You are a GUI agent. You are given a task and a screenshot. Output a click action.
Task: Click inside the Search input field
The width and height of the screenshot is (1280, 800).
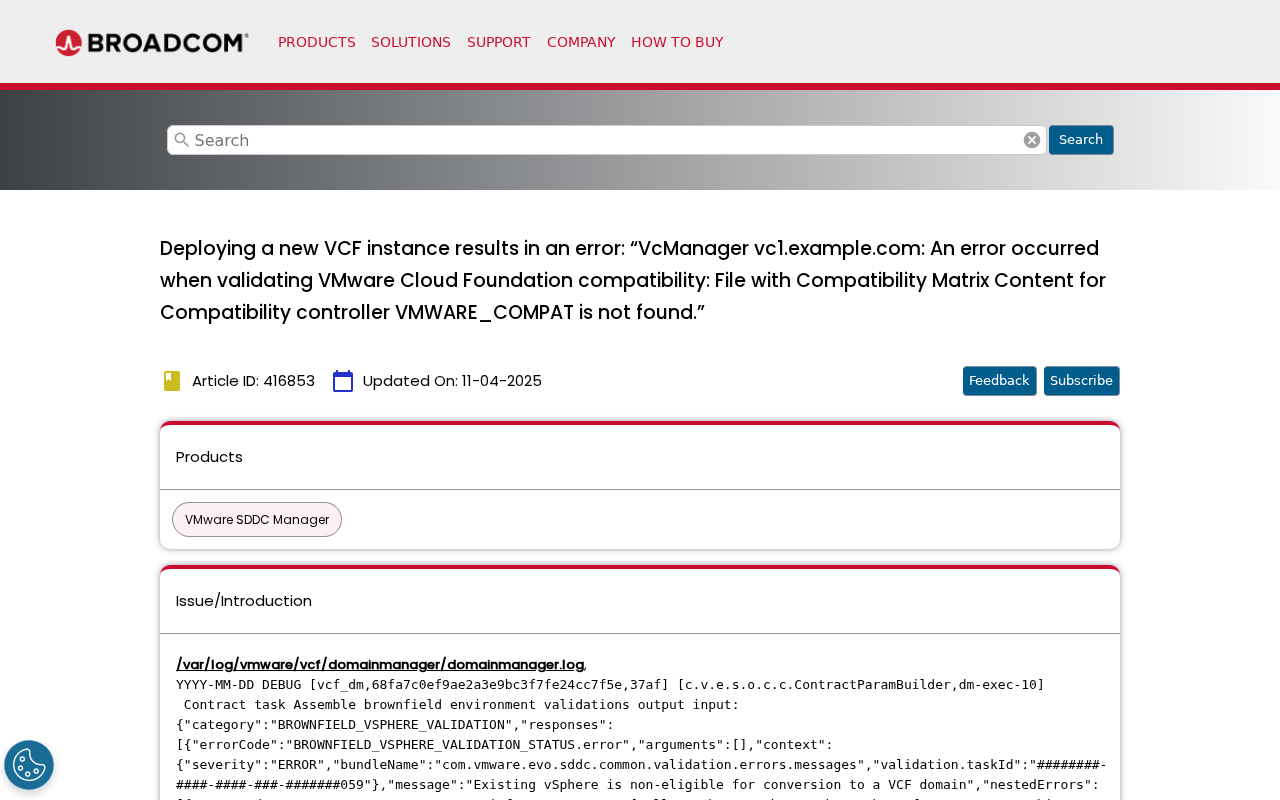pos(600,139)
